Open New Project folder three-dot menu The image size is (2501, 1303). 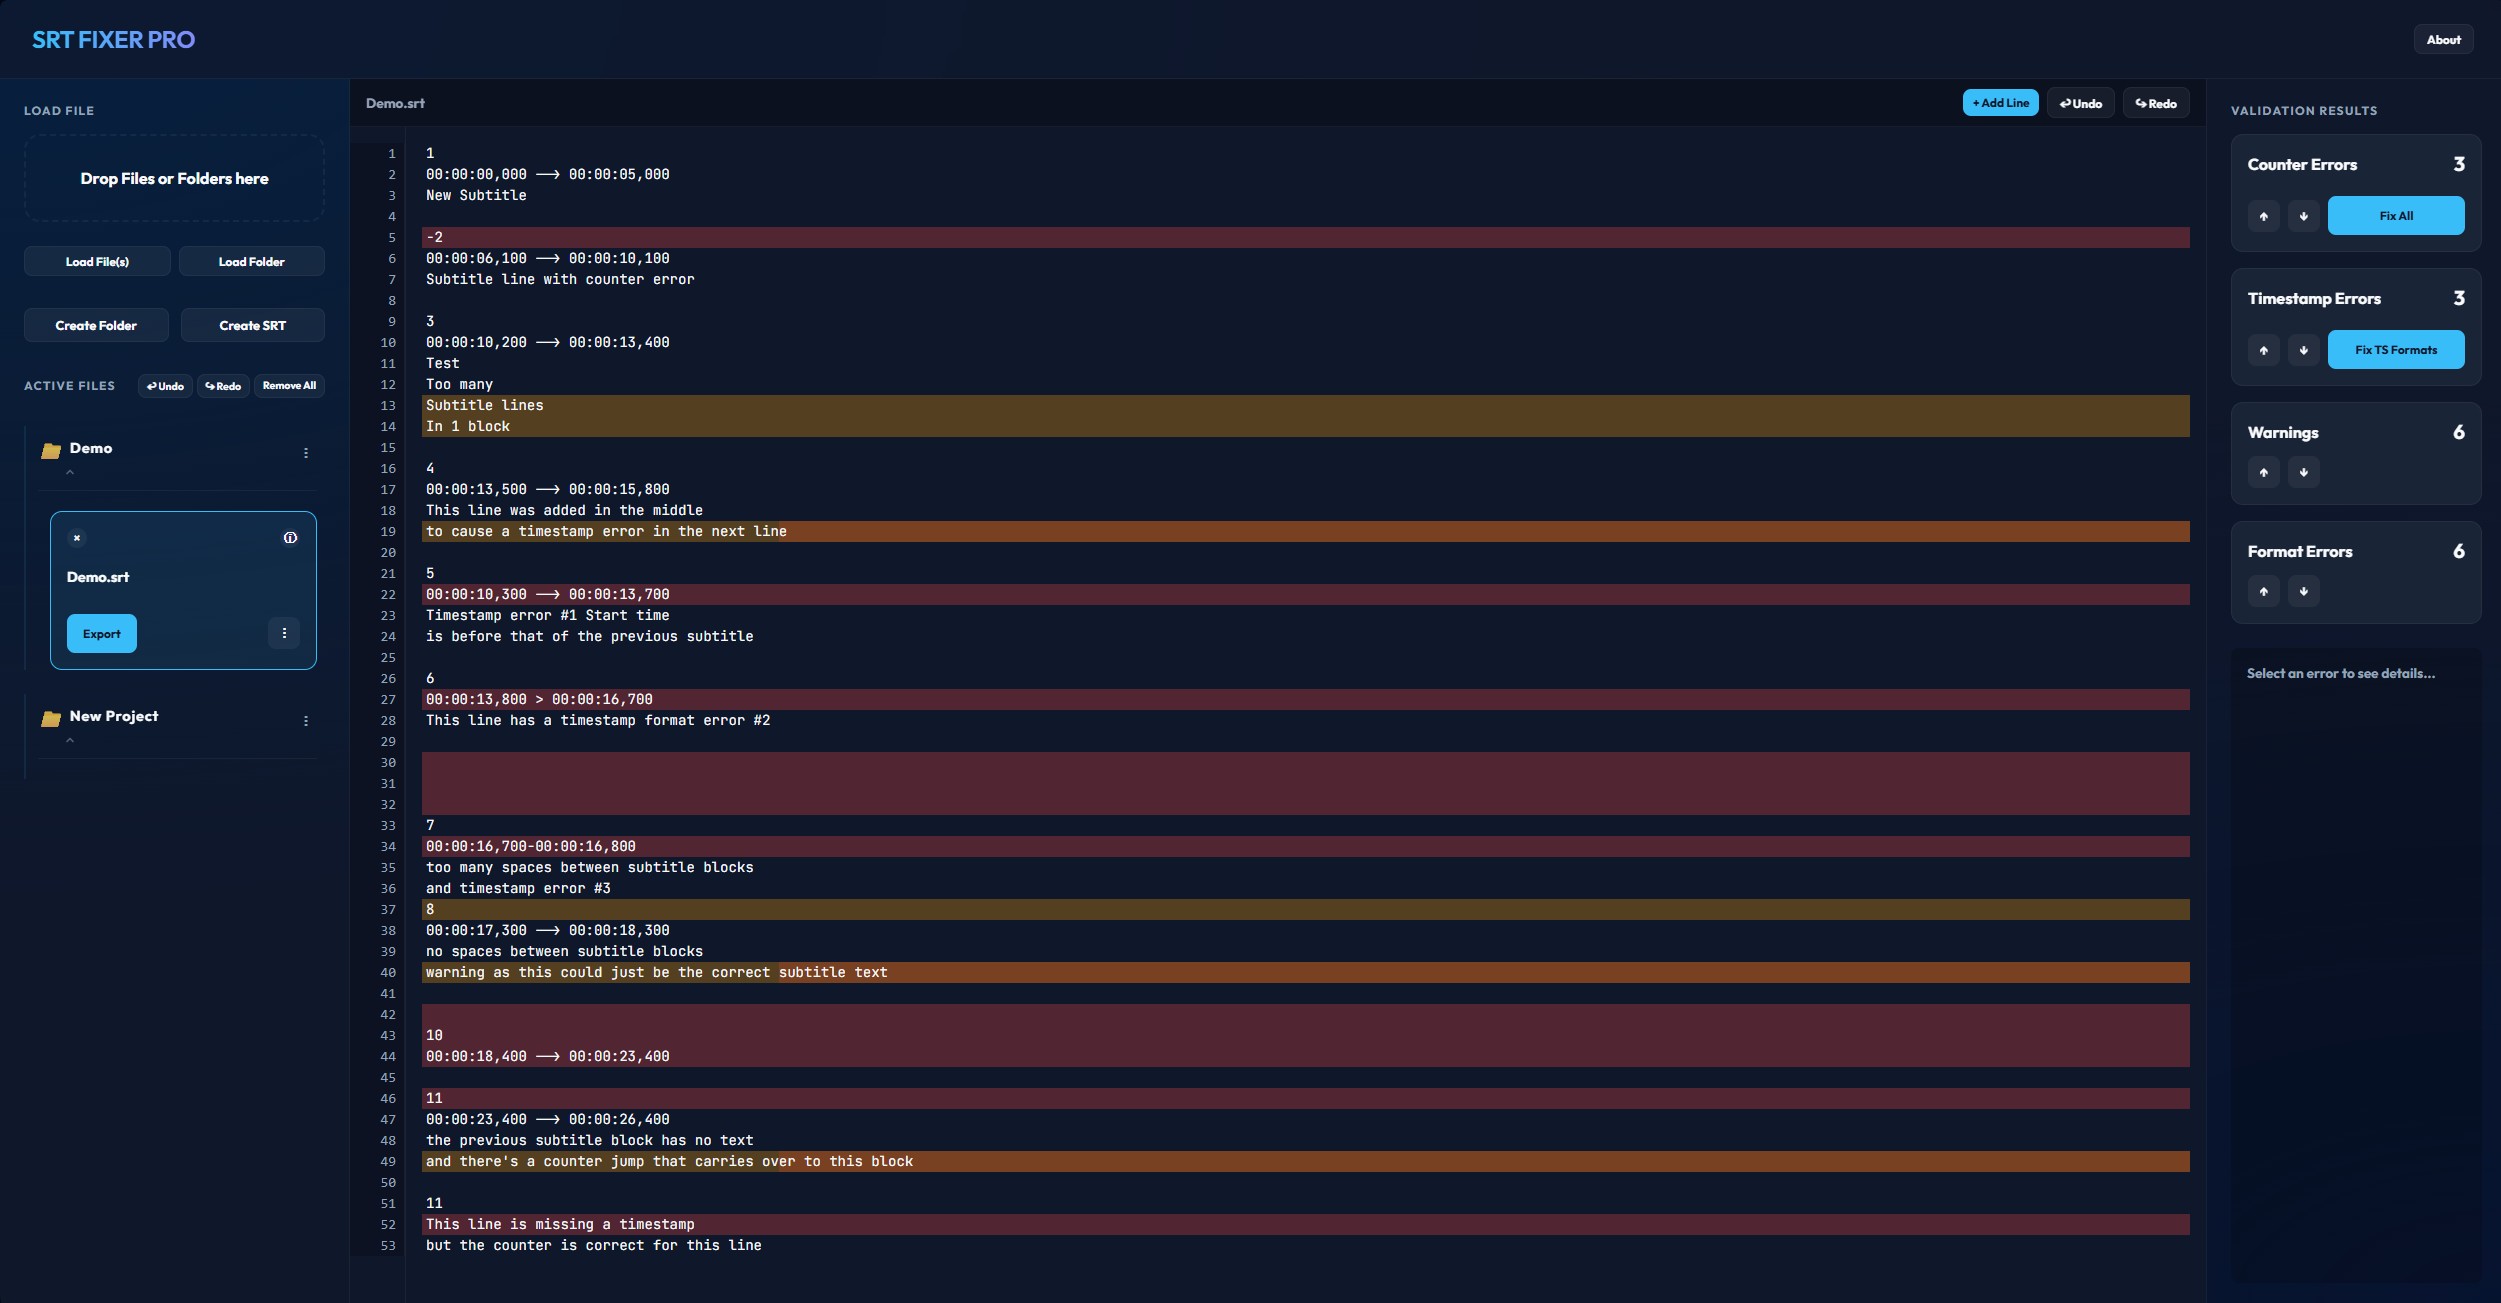[x=306, y=721]
